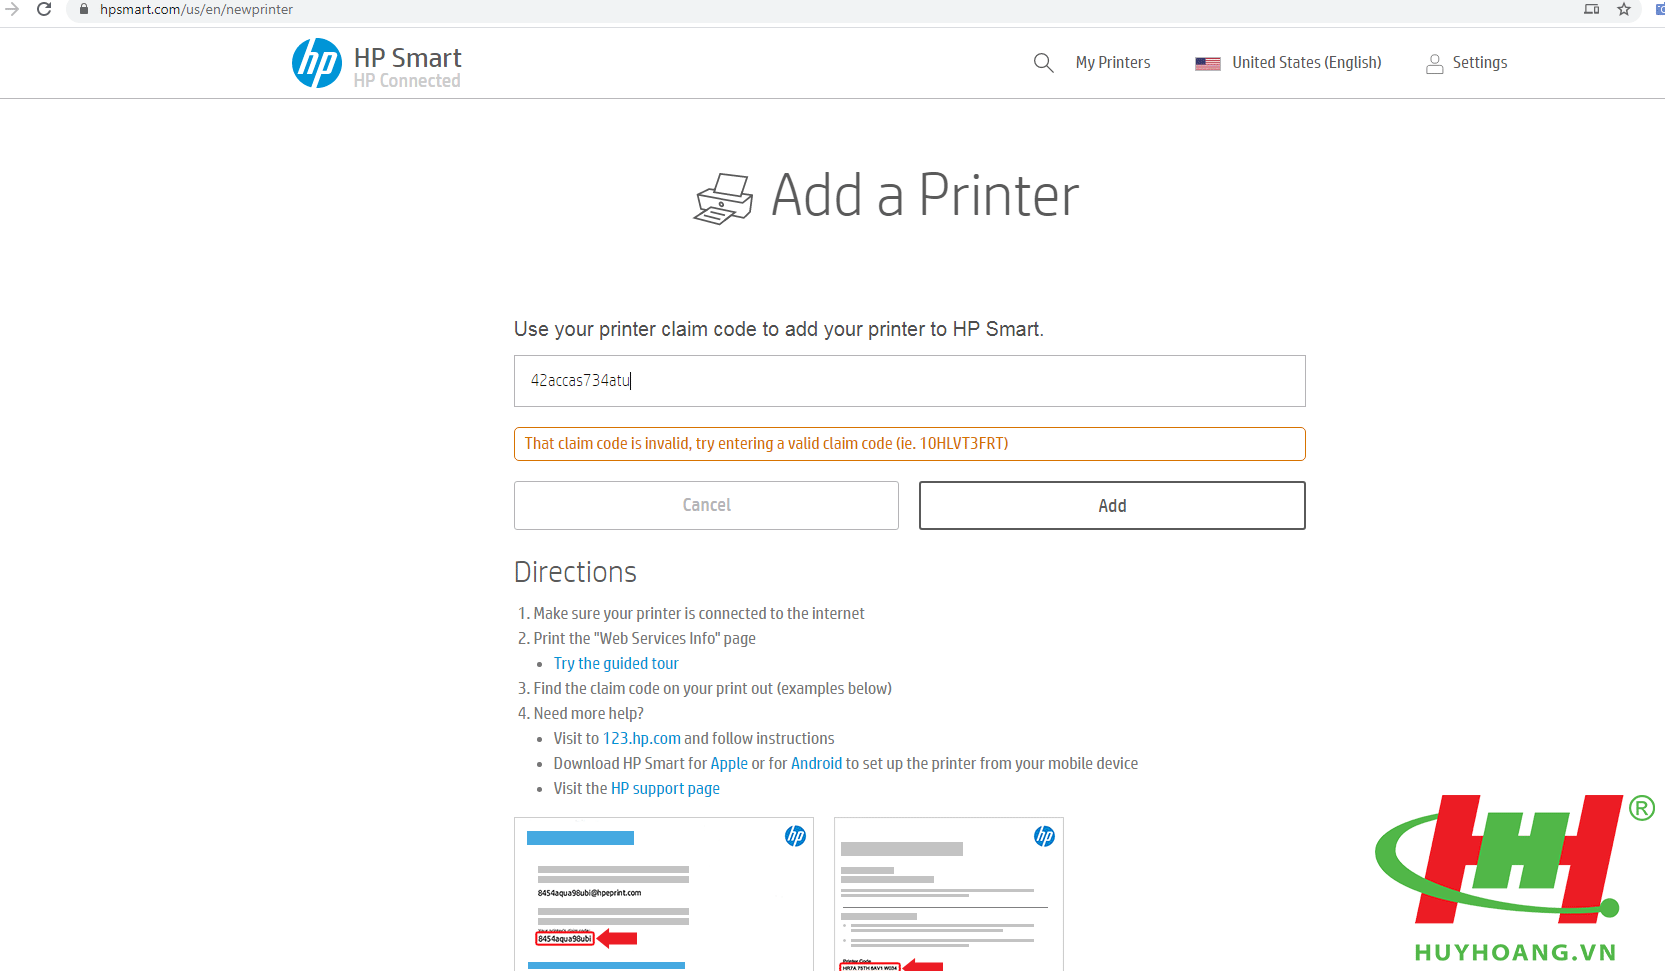Reload the page in the browser
The image size is (1665, 971).
pyautogui.click(x=44, y=9)
